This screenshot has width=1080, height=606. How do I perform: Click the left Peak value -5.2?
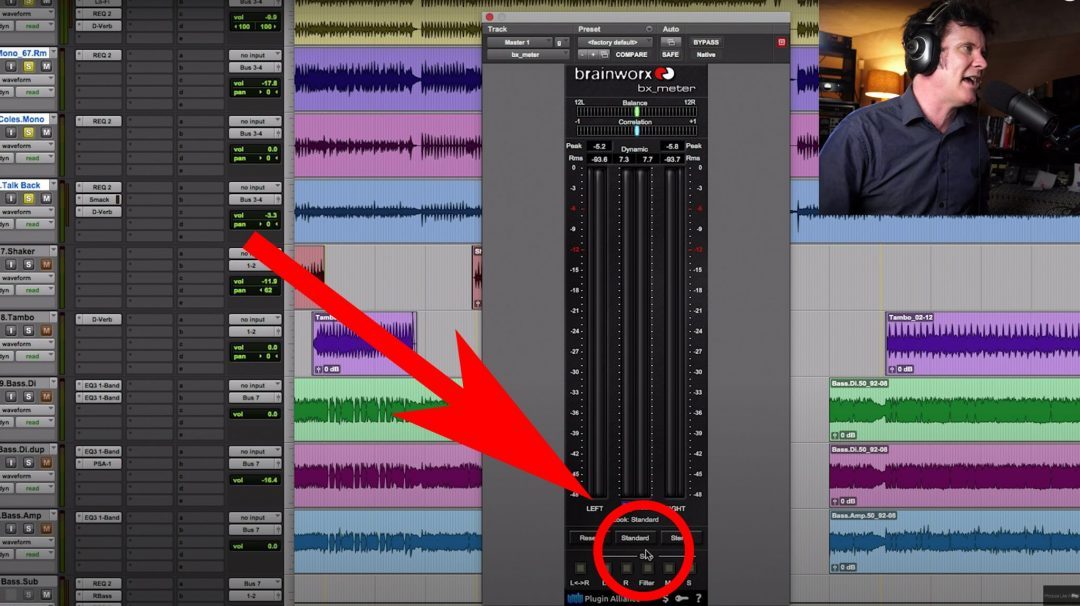coord(599,147)
